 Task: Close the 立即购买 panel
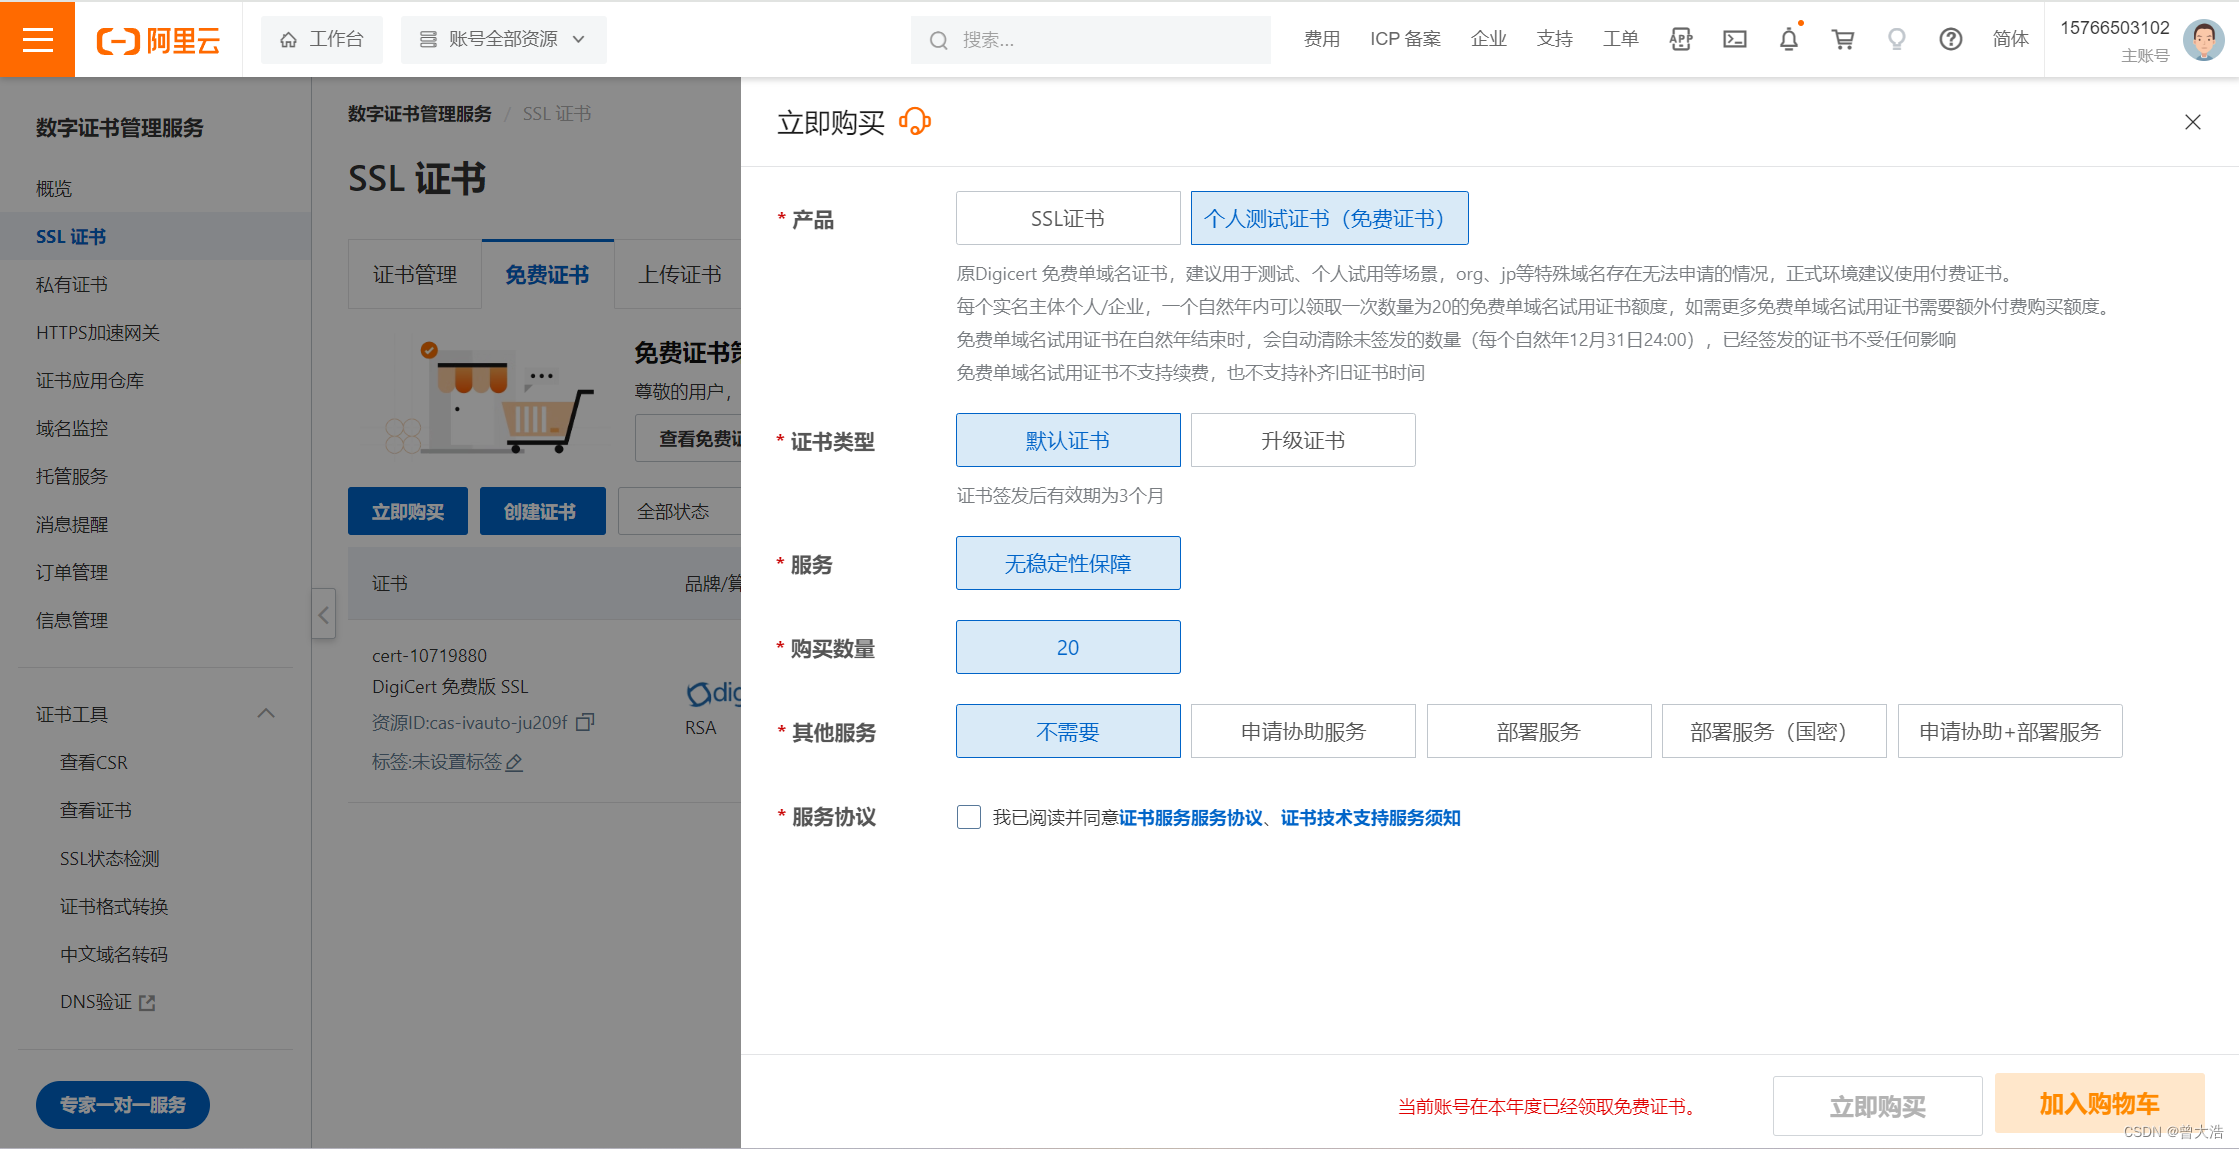pos(2193,122)
